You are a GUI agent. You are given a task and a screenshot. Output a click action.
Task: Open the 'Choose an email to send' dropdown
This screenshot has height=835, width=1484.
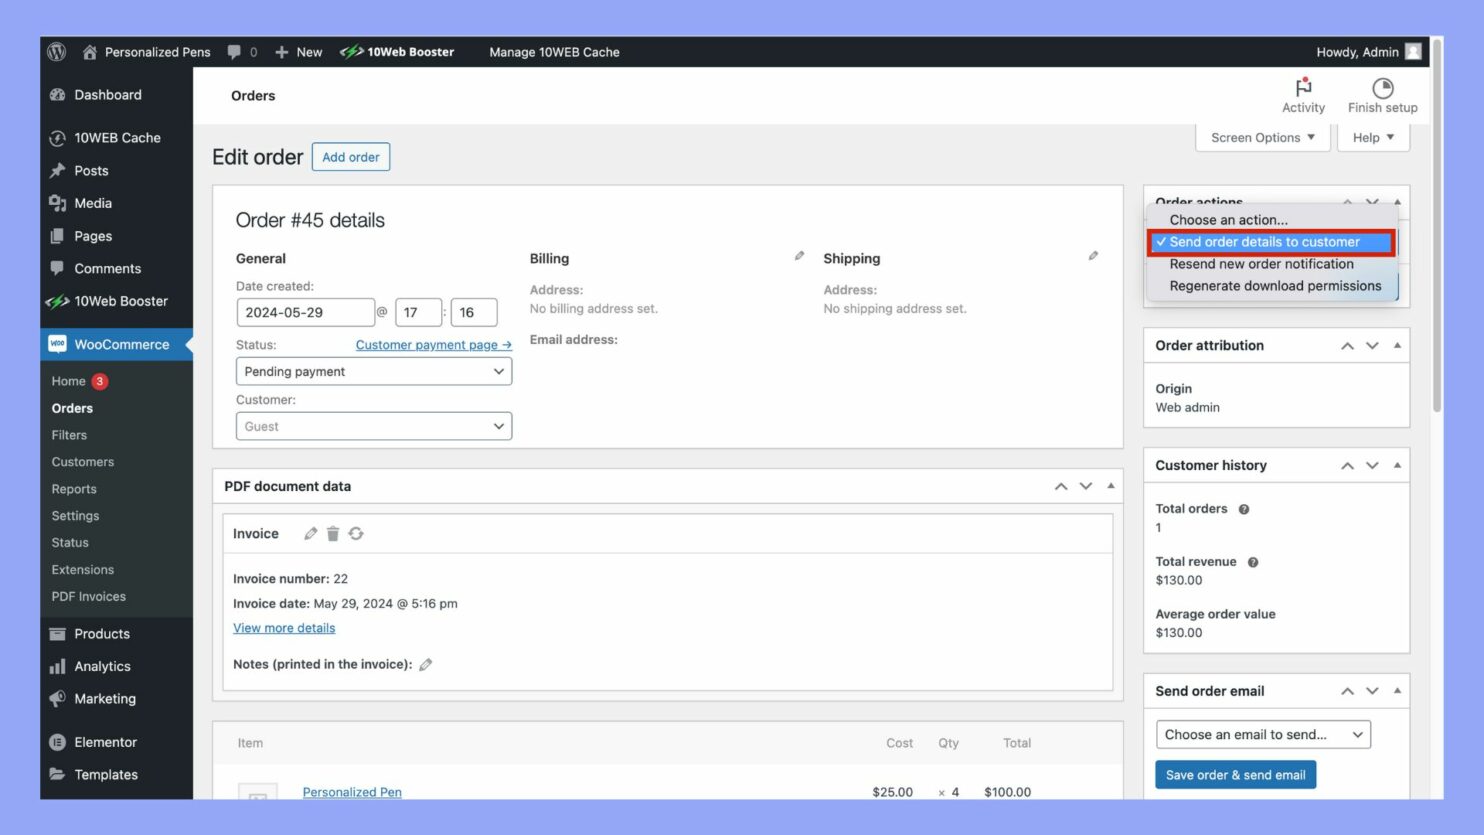[x=1262, y=734]
